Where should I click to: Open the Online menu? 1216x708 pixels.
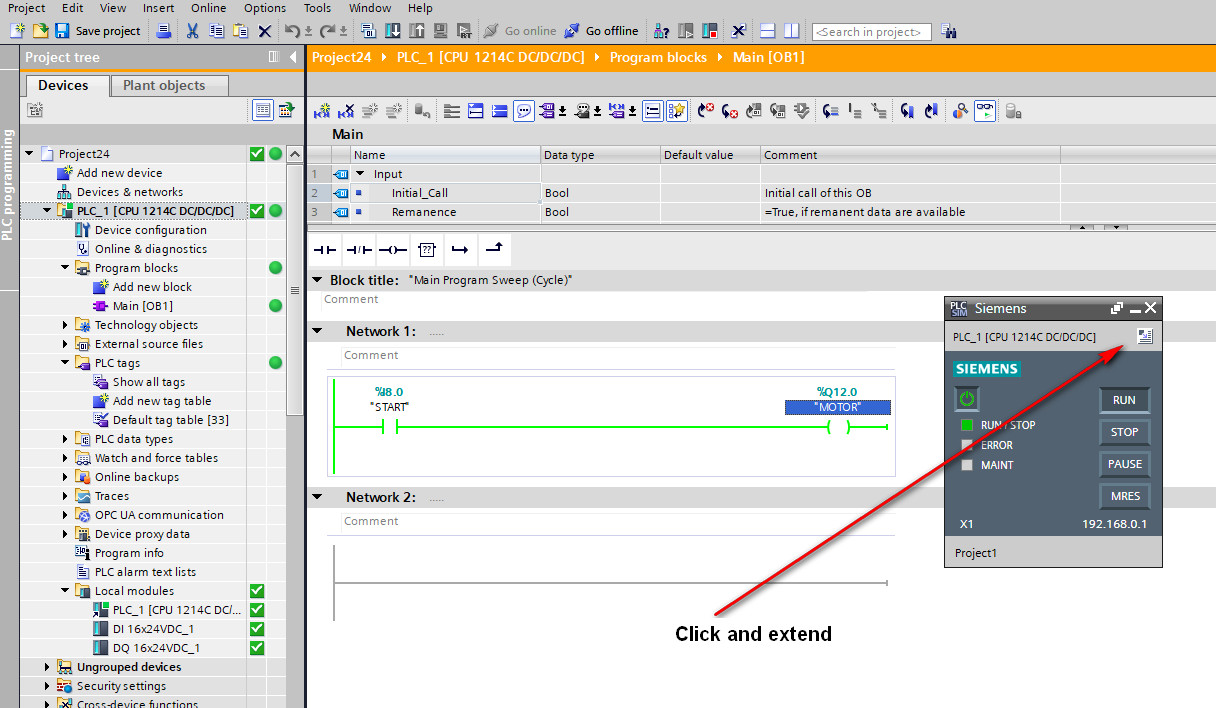coord(209,8)
